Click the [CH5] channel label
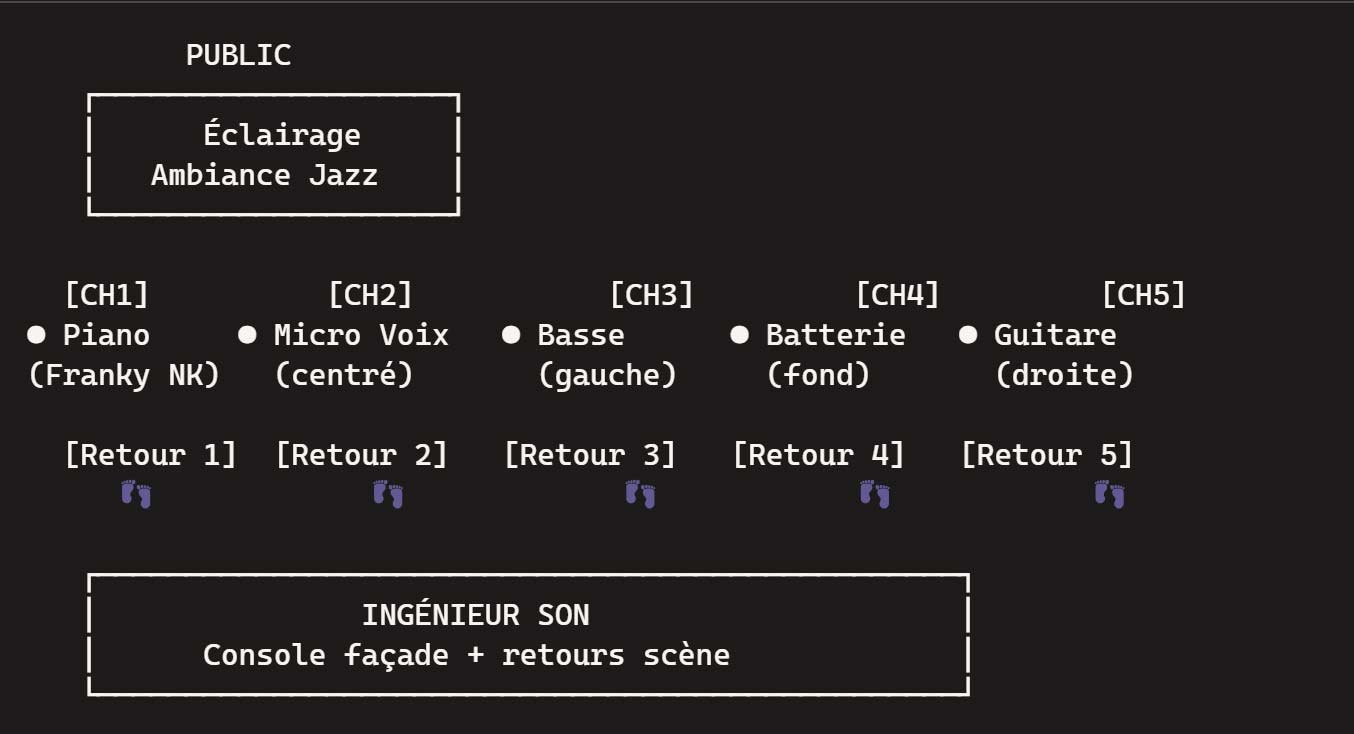The height and width of the screenshot is (734, 1354). click(1144, 295)
